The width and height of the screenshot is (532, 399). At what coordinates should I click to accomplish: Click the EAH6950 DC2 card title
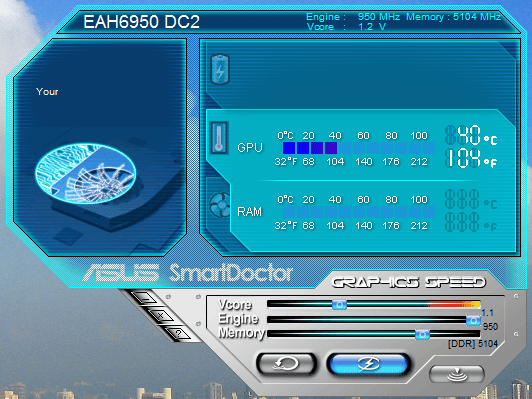coord(141,22)
